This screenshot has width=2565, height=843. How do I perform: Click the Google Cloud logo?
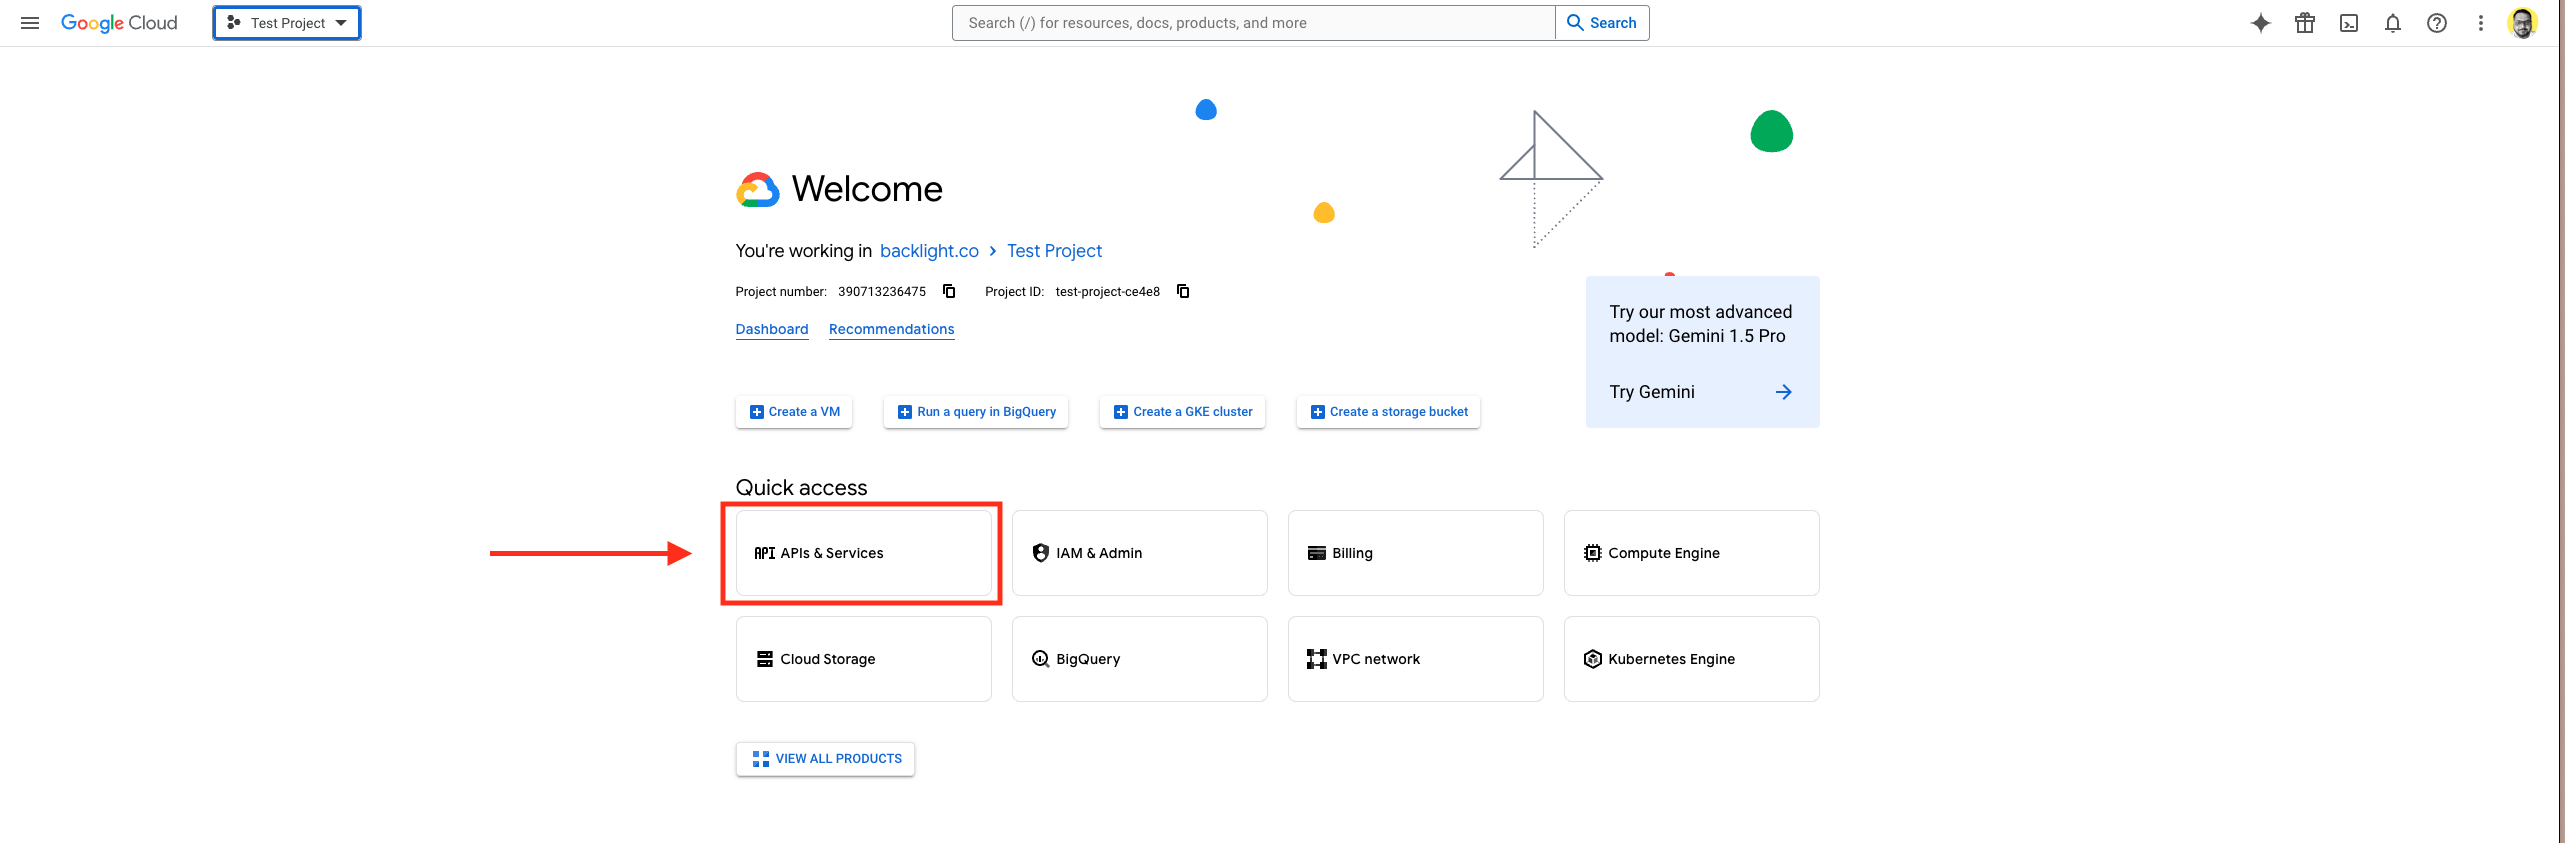pyautogui.click(x=119, y=23)
